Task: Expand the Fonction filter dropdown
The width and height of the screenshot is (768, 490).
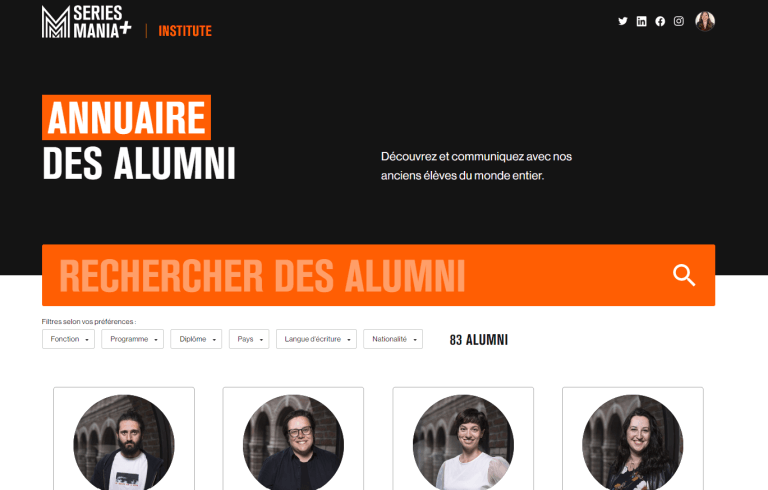Action: [69, 339]
